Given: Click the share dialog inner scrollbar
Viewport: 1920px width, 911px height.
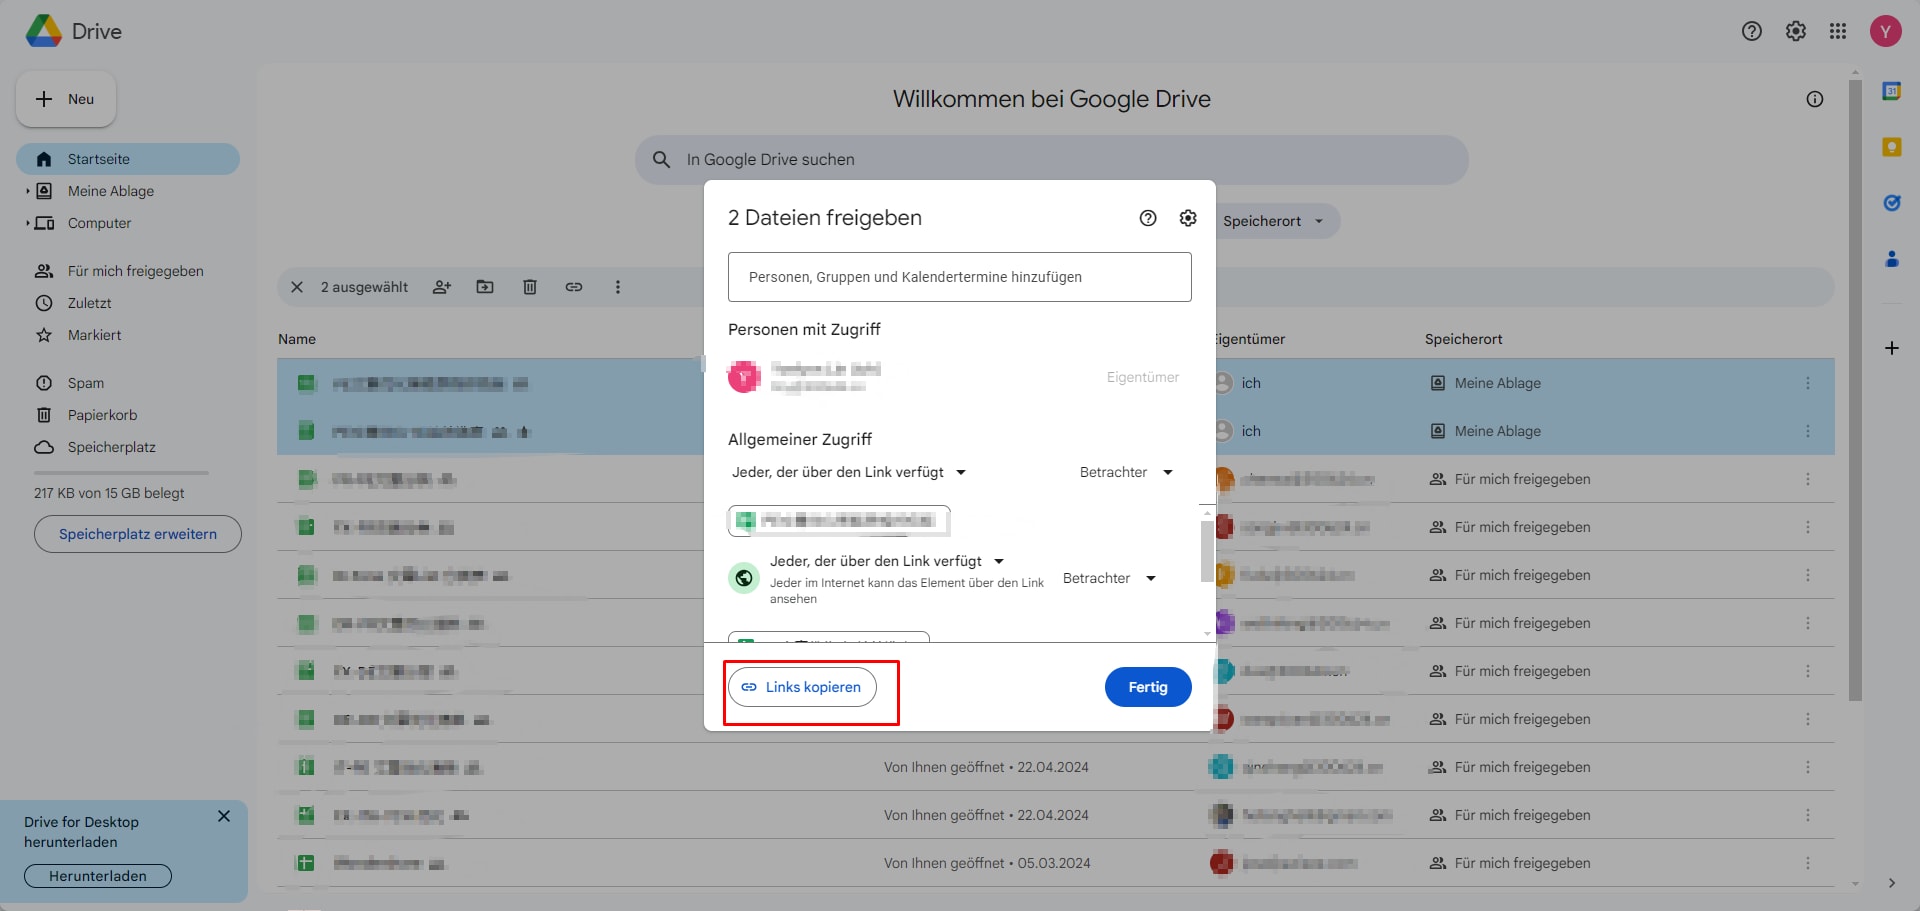Looking at the screenshot, I should click(1207, 550).
